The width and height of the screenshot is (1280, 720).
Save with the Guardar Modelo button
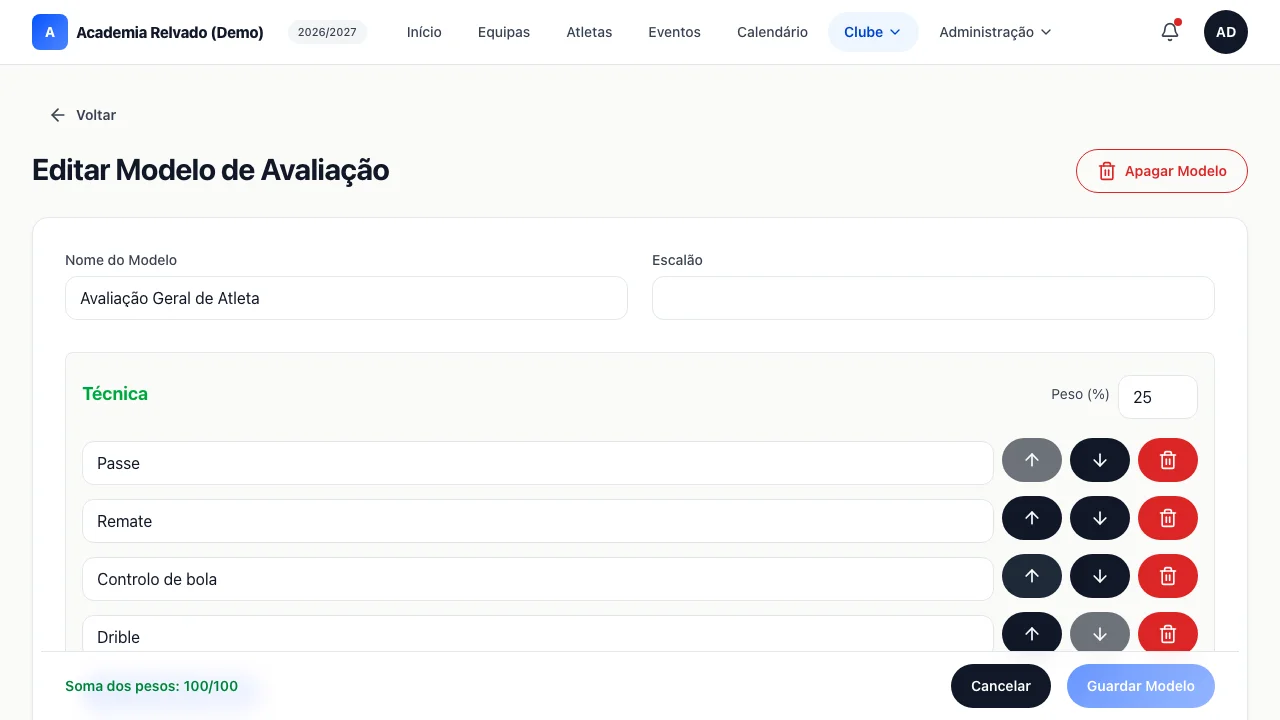[1141, 686]
